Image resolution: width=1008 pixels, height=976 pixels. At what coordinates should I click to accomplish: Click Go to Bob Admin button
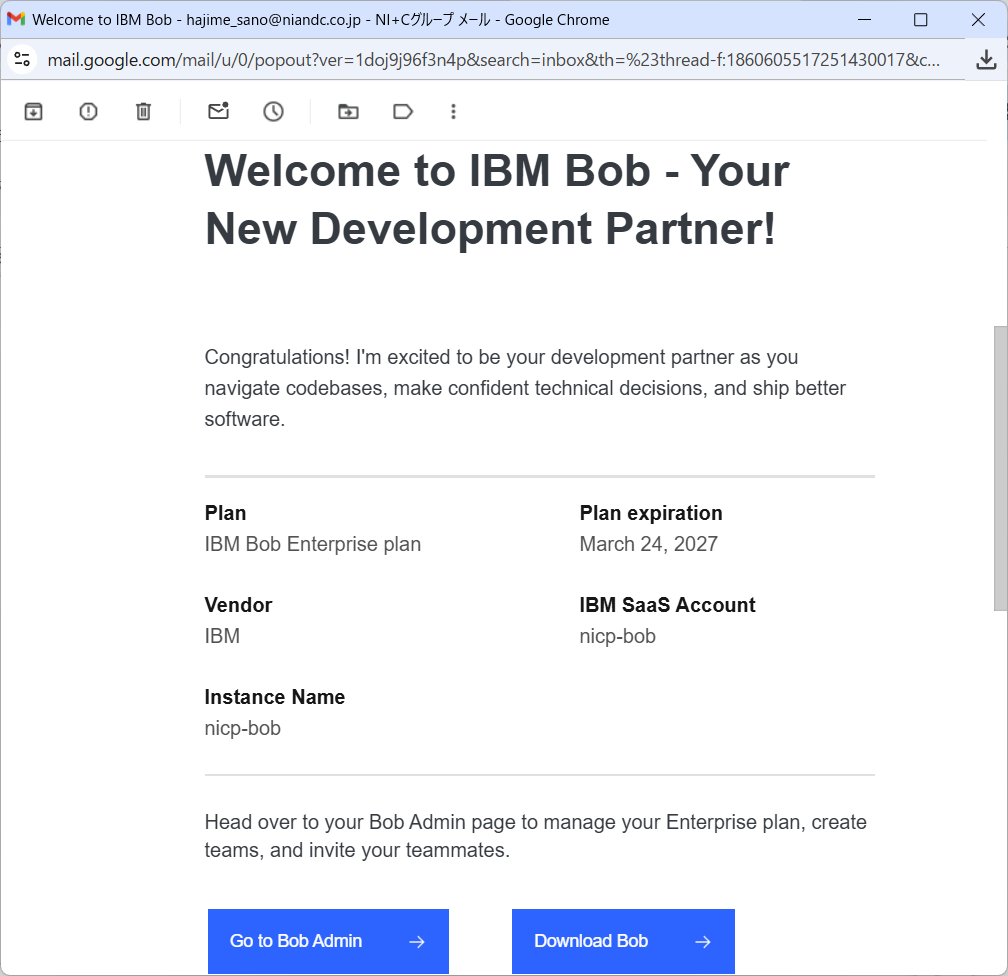pos(328,941)
